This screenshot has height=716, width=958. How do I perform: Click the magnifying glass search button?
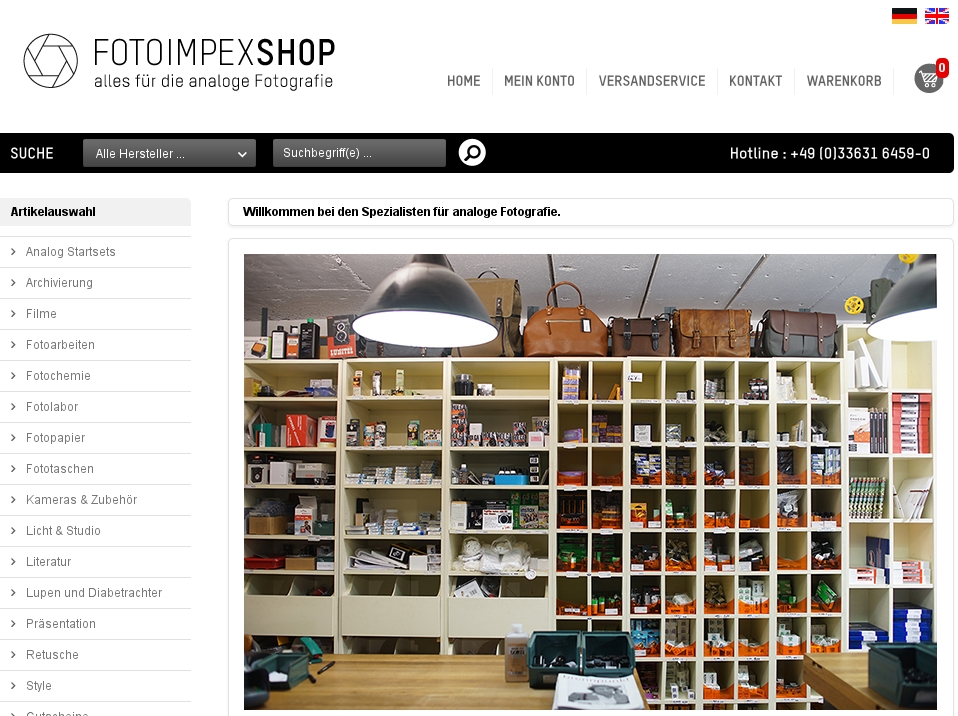[472, 153]
